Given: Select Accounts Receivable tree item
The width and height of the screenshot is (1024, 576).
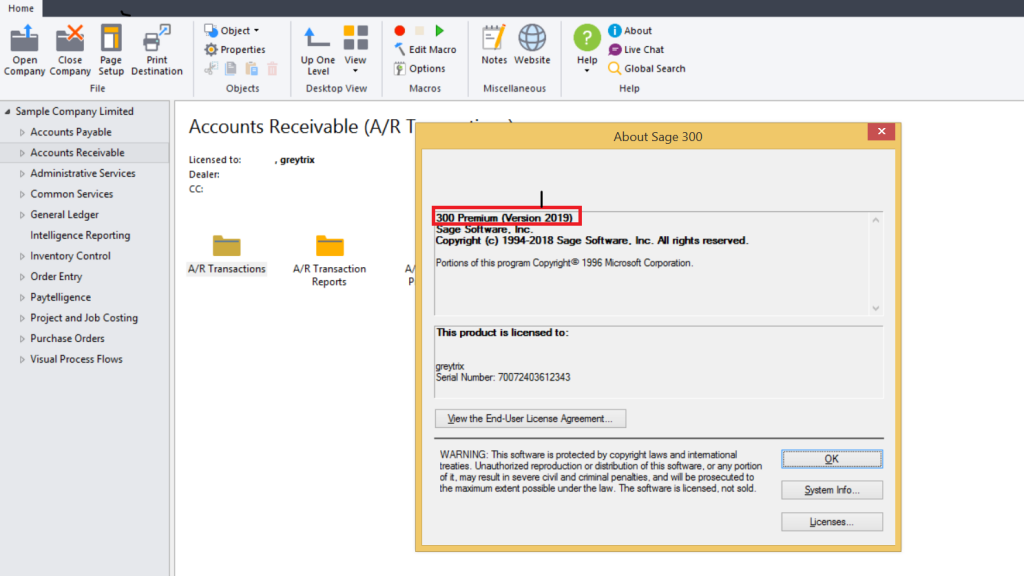Looking at the screenshot, I should coord(77,153).
